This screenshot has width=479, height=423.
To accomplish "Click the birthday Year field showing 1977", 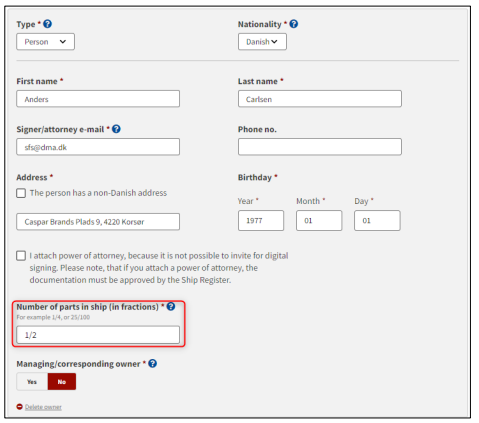I will pyautogui.click(x=261, y=220).
